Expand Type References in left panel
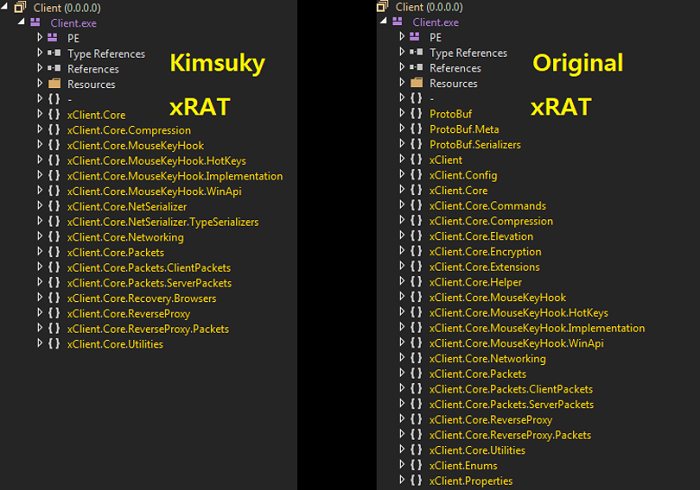700x490 pixels. [x=40, y=53]
